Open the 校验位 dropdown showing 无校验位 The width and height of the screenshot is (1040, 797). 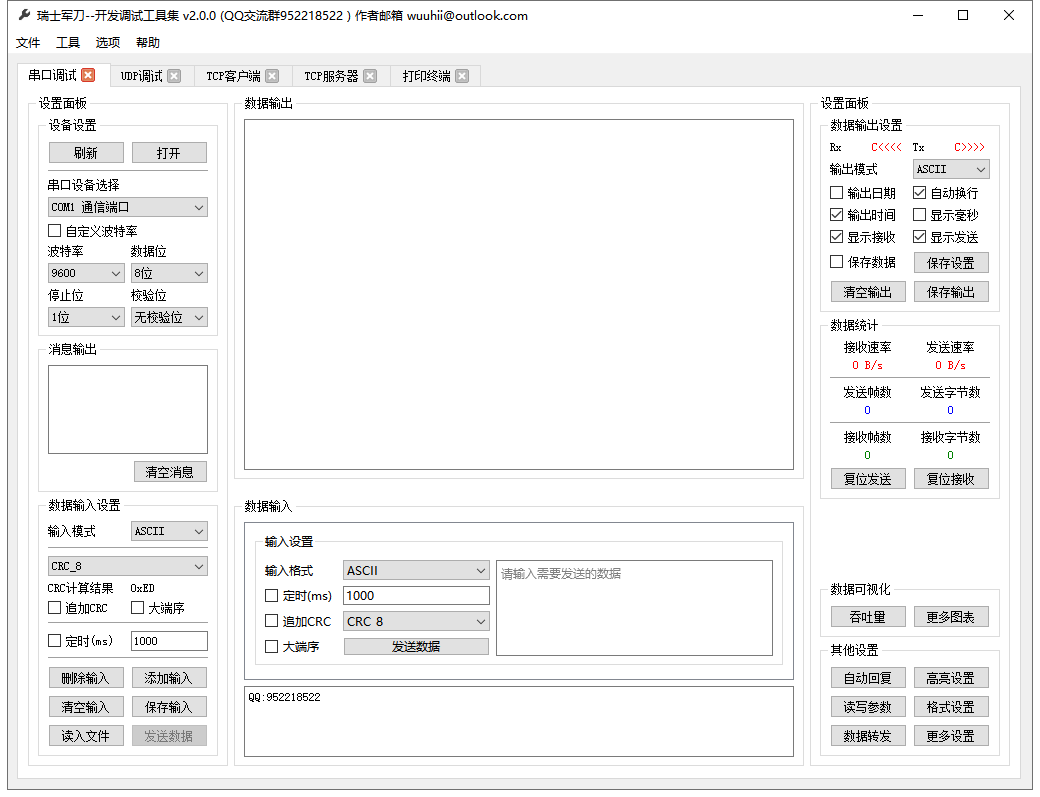169,316
